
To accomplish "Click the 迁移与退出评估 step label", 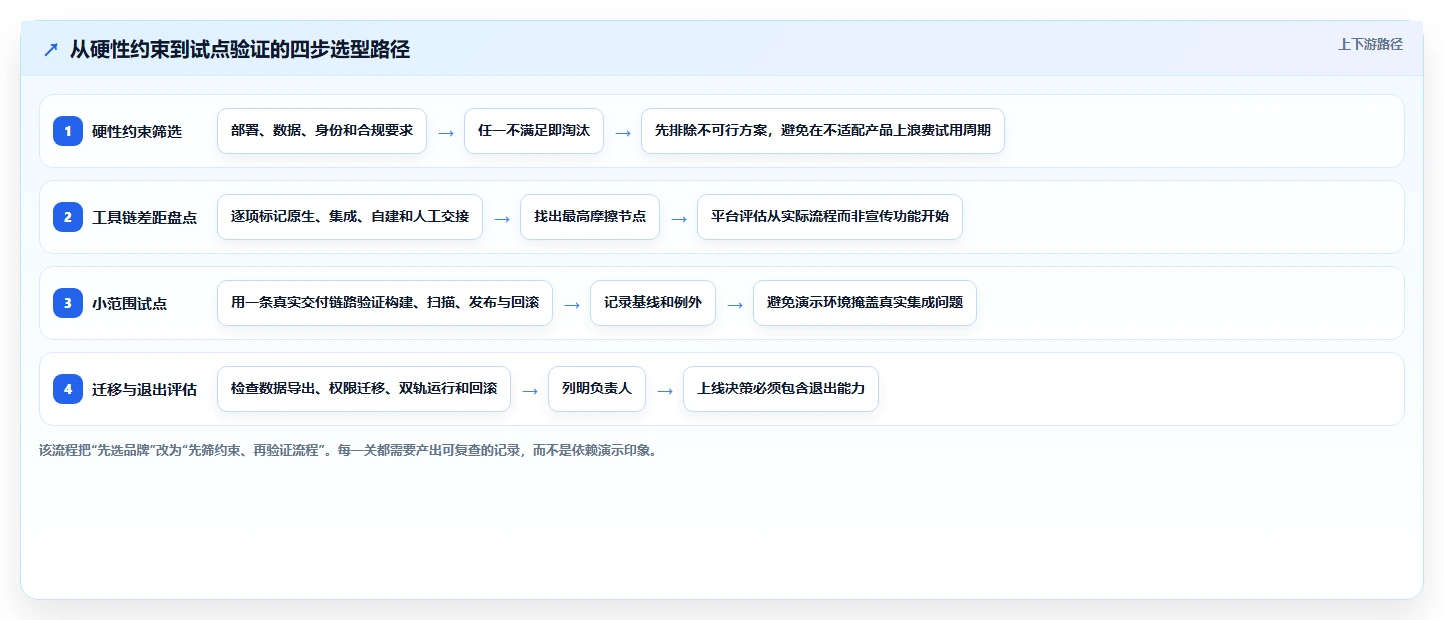I will point(144,389).
